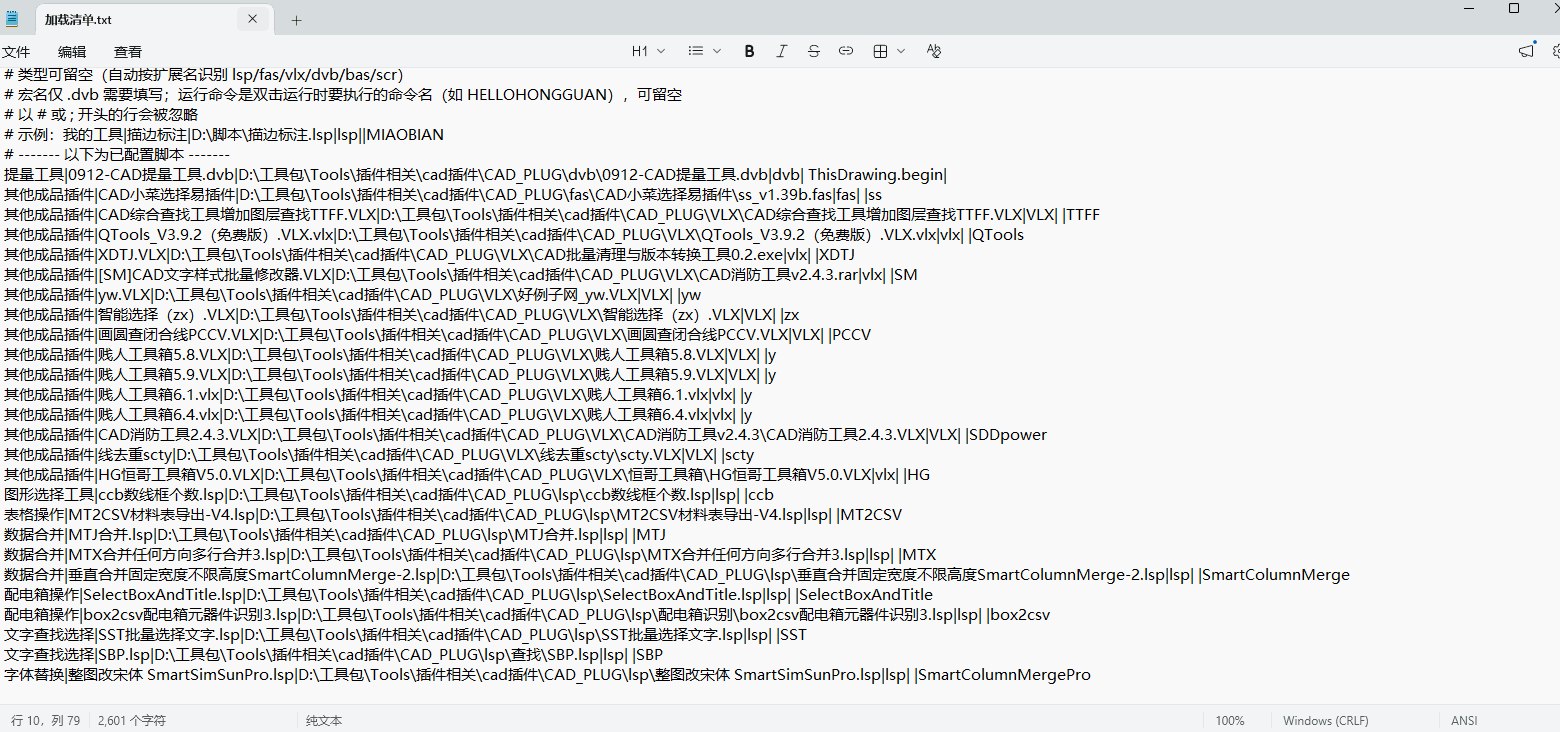Open the announcements megaphone icon
This screenshot has height=732, width=1560.
1526,51
